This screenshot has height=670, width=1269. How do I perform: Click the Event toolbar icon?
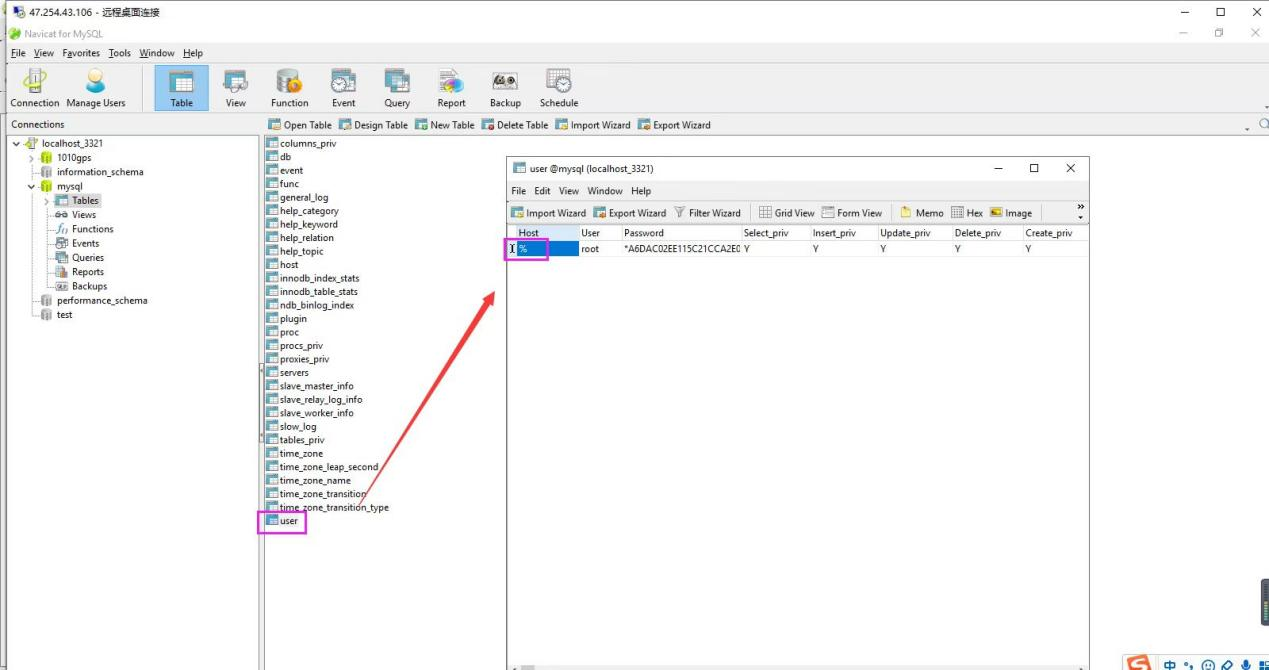[x=343, y=88]
